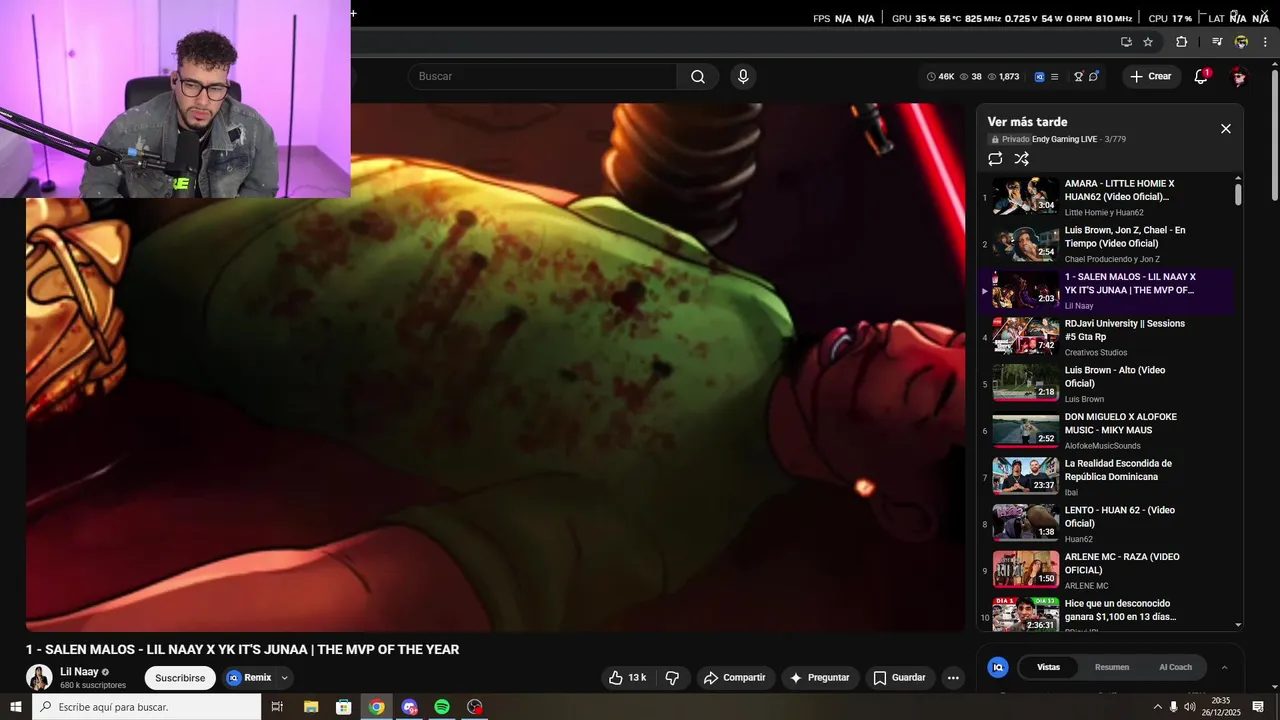
Task: Click the search magnifier button
Action: tap(698, 76)
